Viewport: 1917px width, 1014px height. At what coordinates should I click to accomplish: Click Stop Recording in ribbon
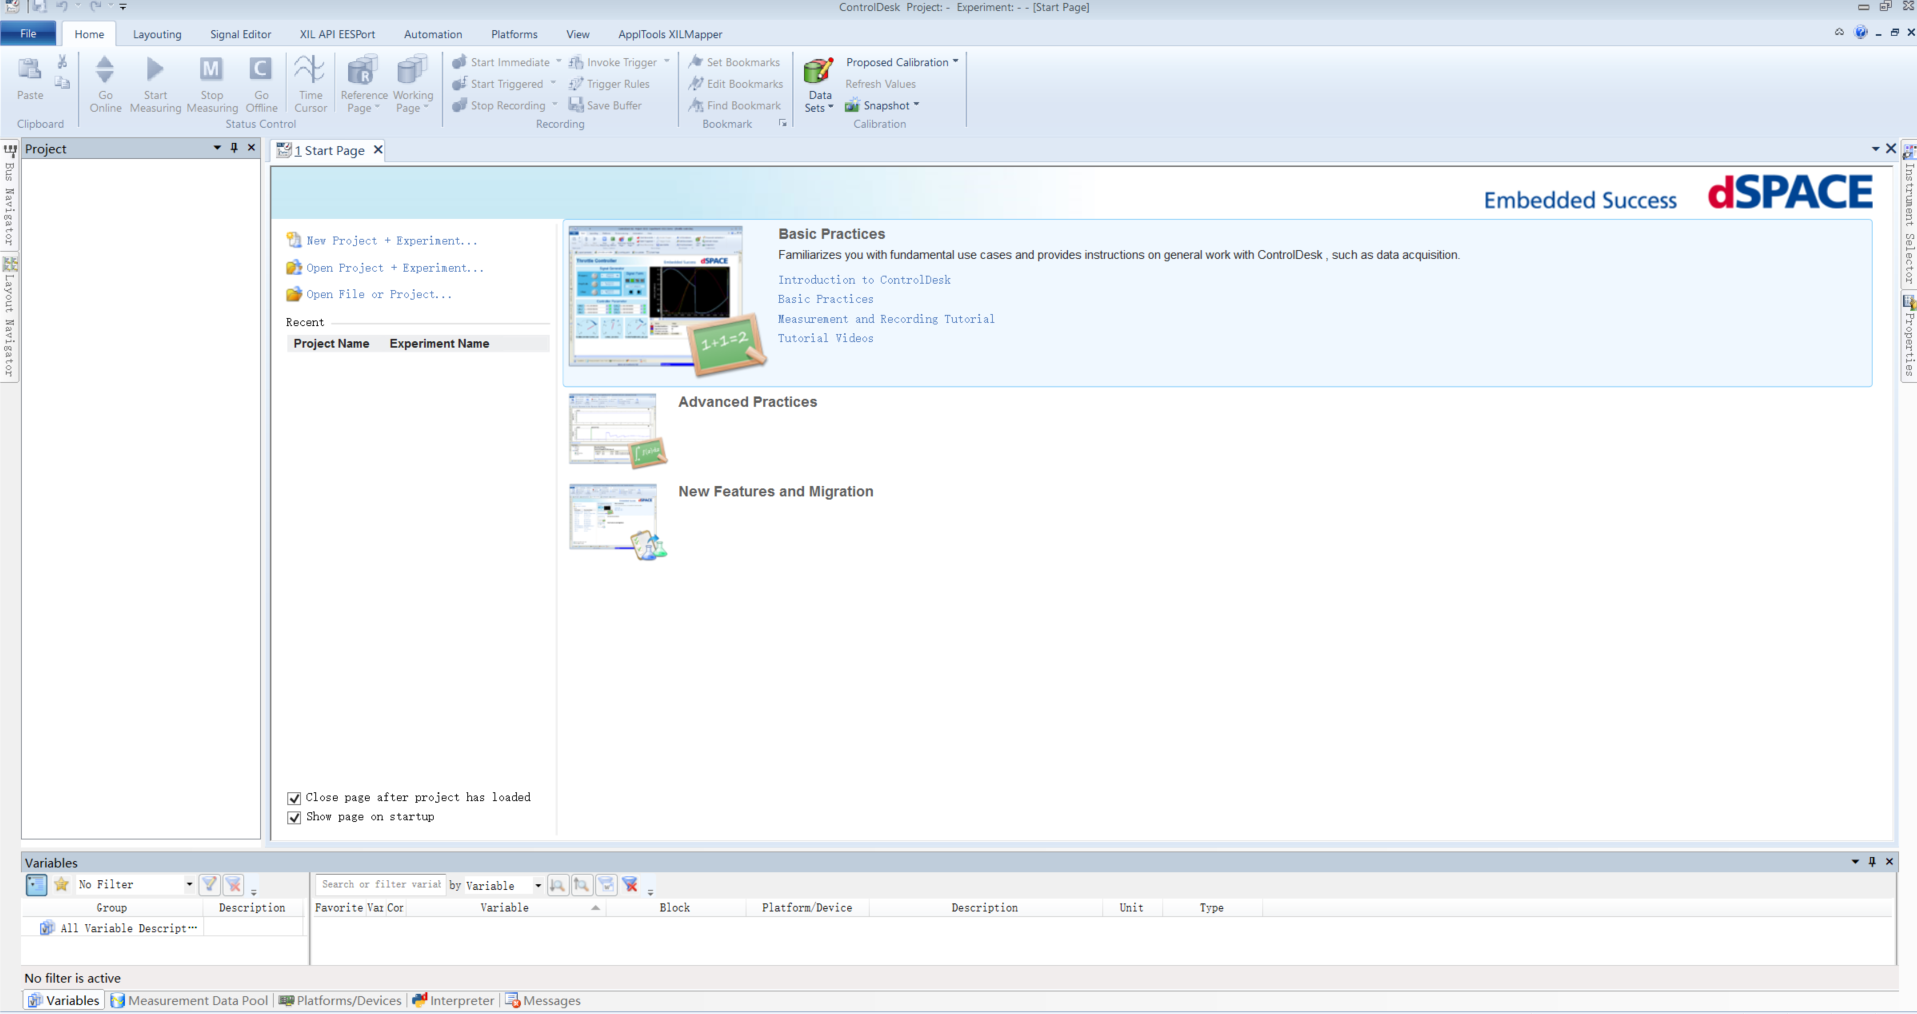(499, 105)
